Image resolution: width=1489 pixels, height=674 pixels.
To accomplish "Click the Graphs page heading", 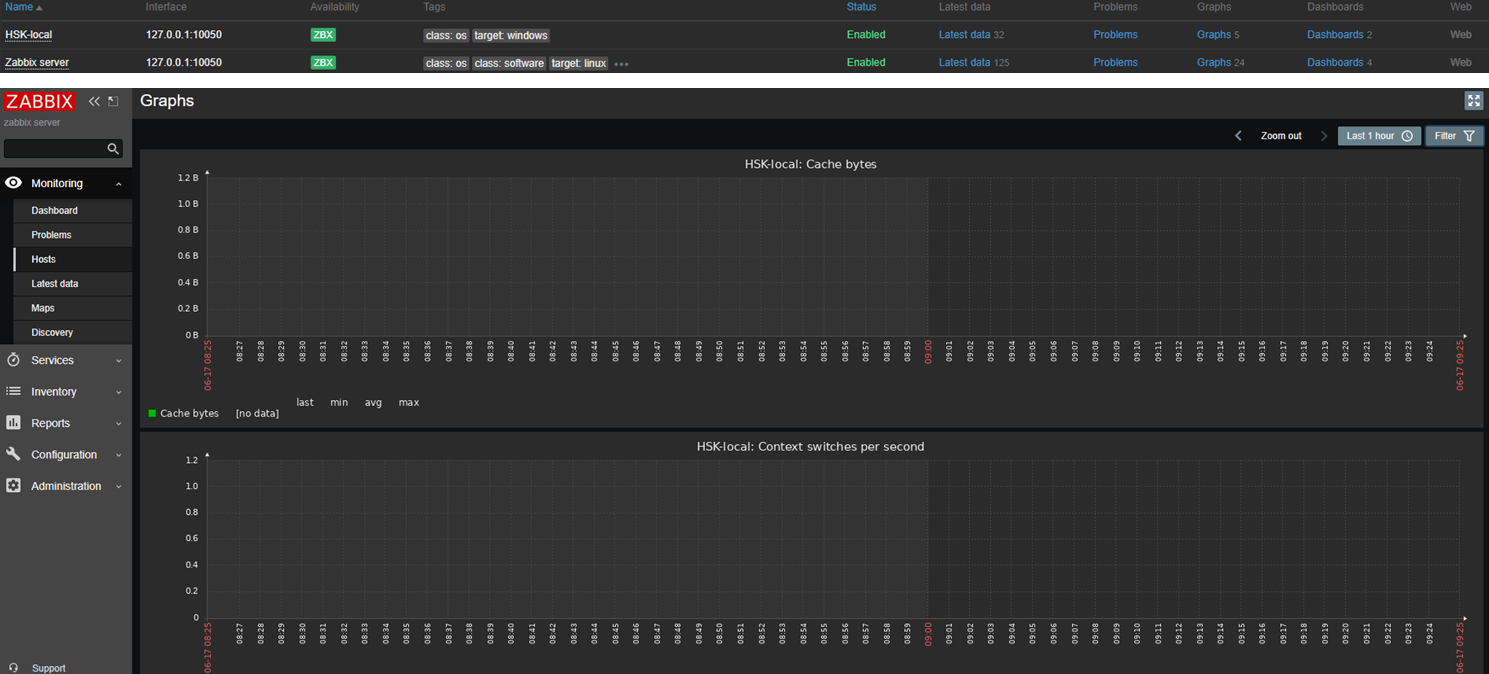I will point(167,101).
